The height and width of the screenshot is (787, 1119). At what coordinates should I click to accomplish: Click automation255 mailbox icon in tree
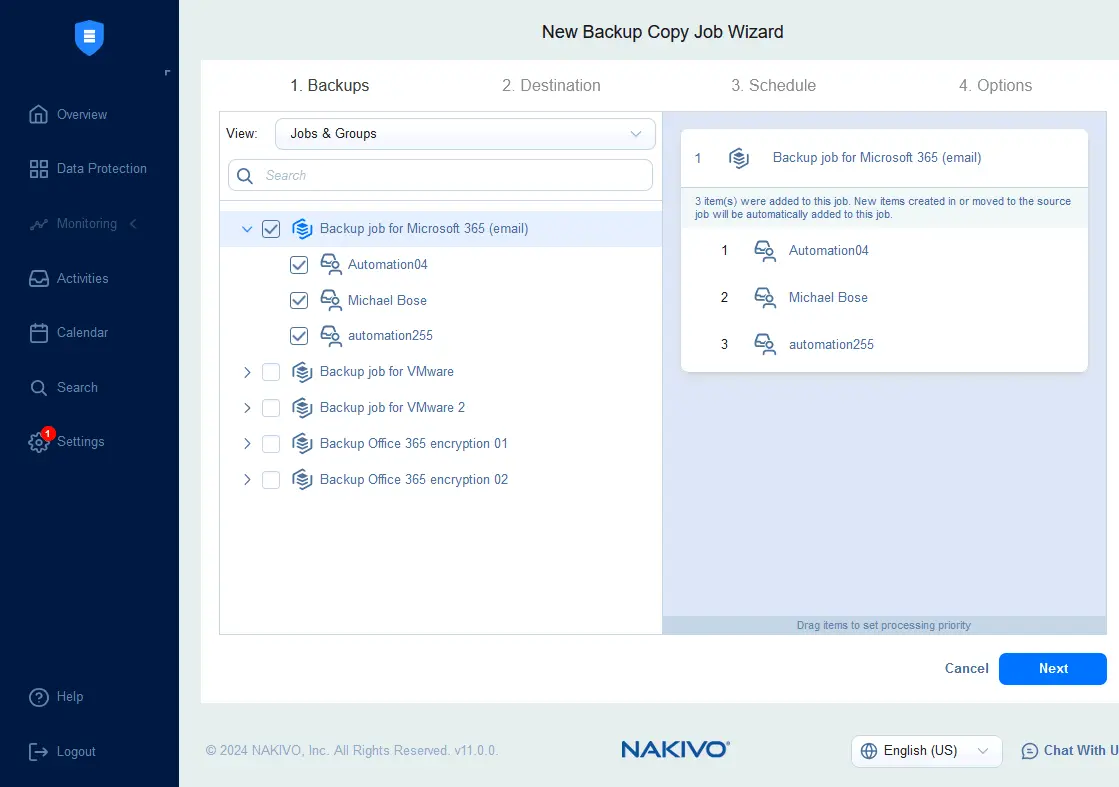(330, 335)
